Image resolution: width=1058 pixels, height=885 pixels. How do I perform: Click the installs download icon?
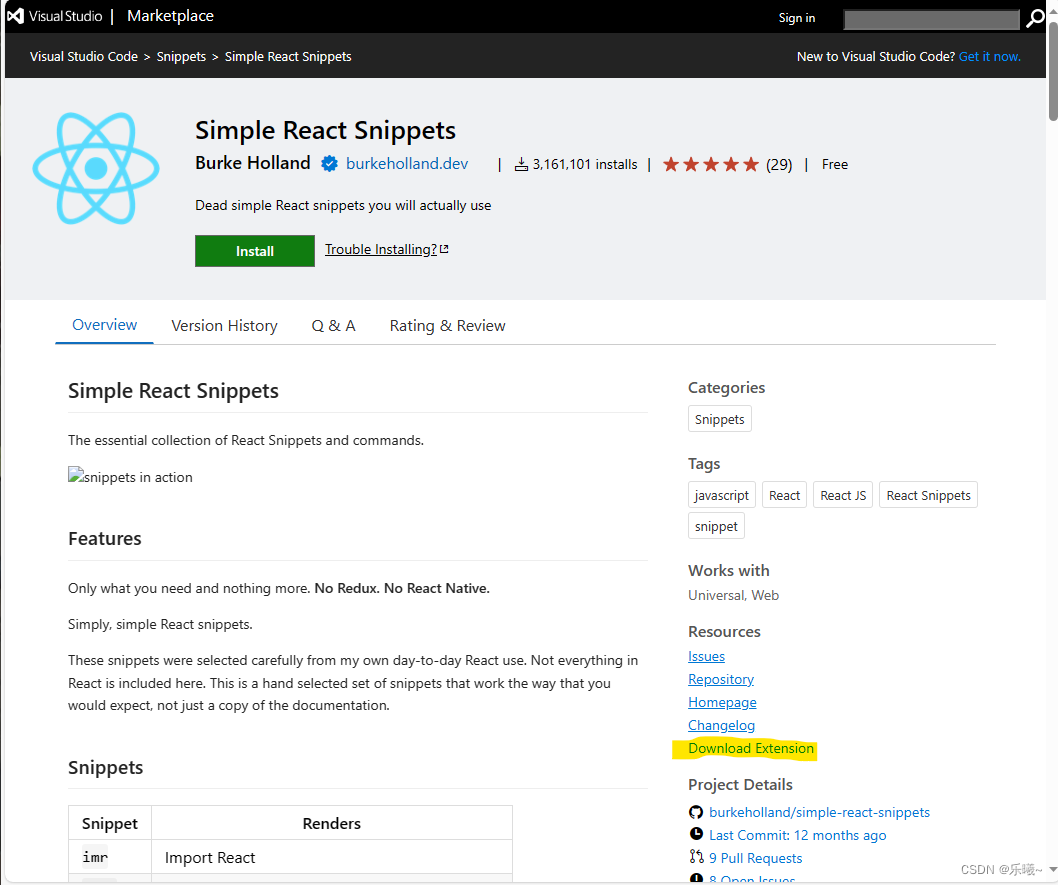(x=521, y=165)
